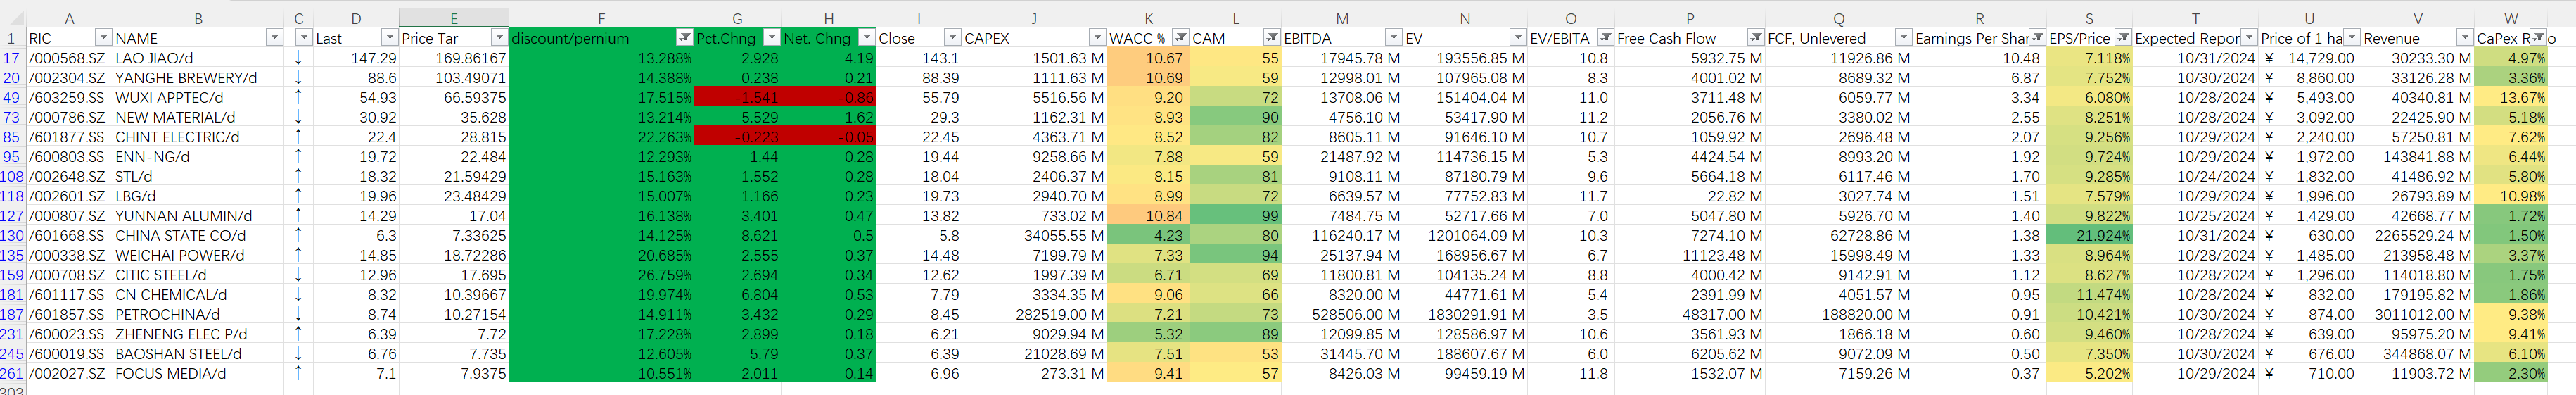2576x395 pixels.
Task: Click the down arrow in BAOSHAN STEEL row
Action: [x=298, y=353]
